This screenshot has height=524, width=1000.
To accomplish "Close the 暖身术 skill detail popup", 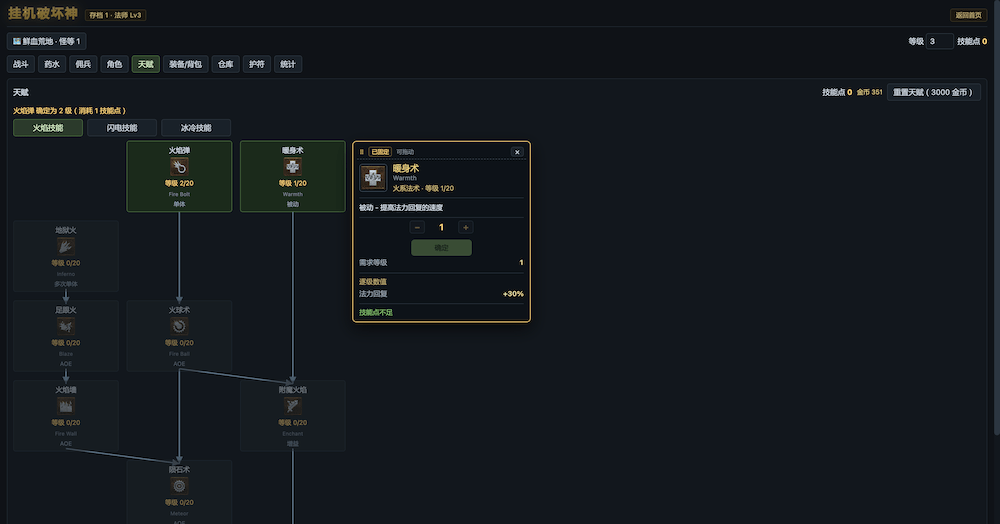I will 517,152.
